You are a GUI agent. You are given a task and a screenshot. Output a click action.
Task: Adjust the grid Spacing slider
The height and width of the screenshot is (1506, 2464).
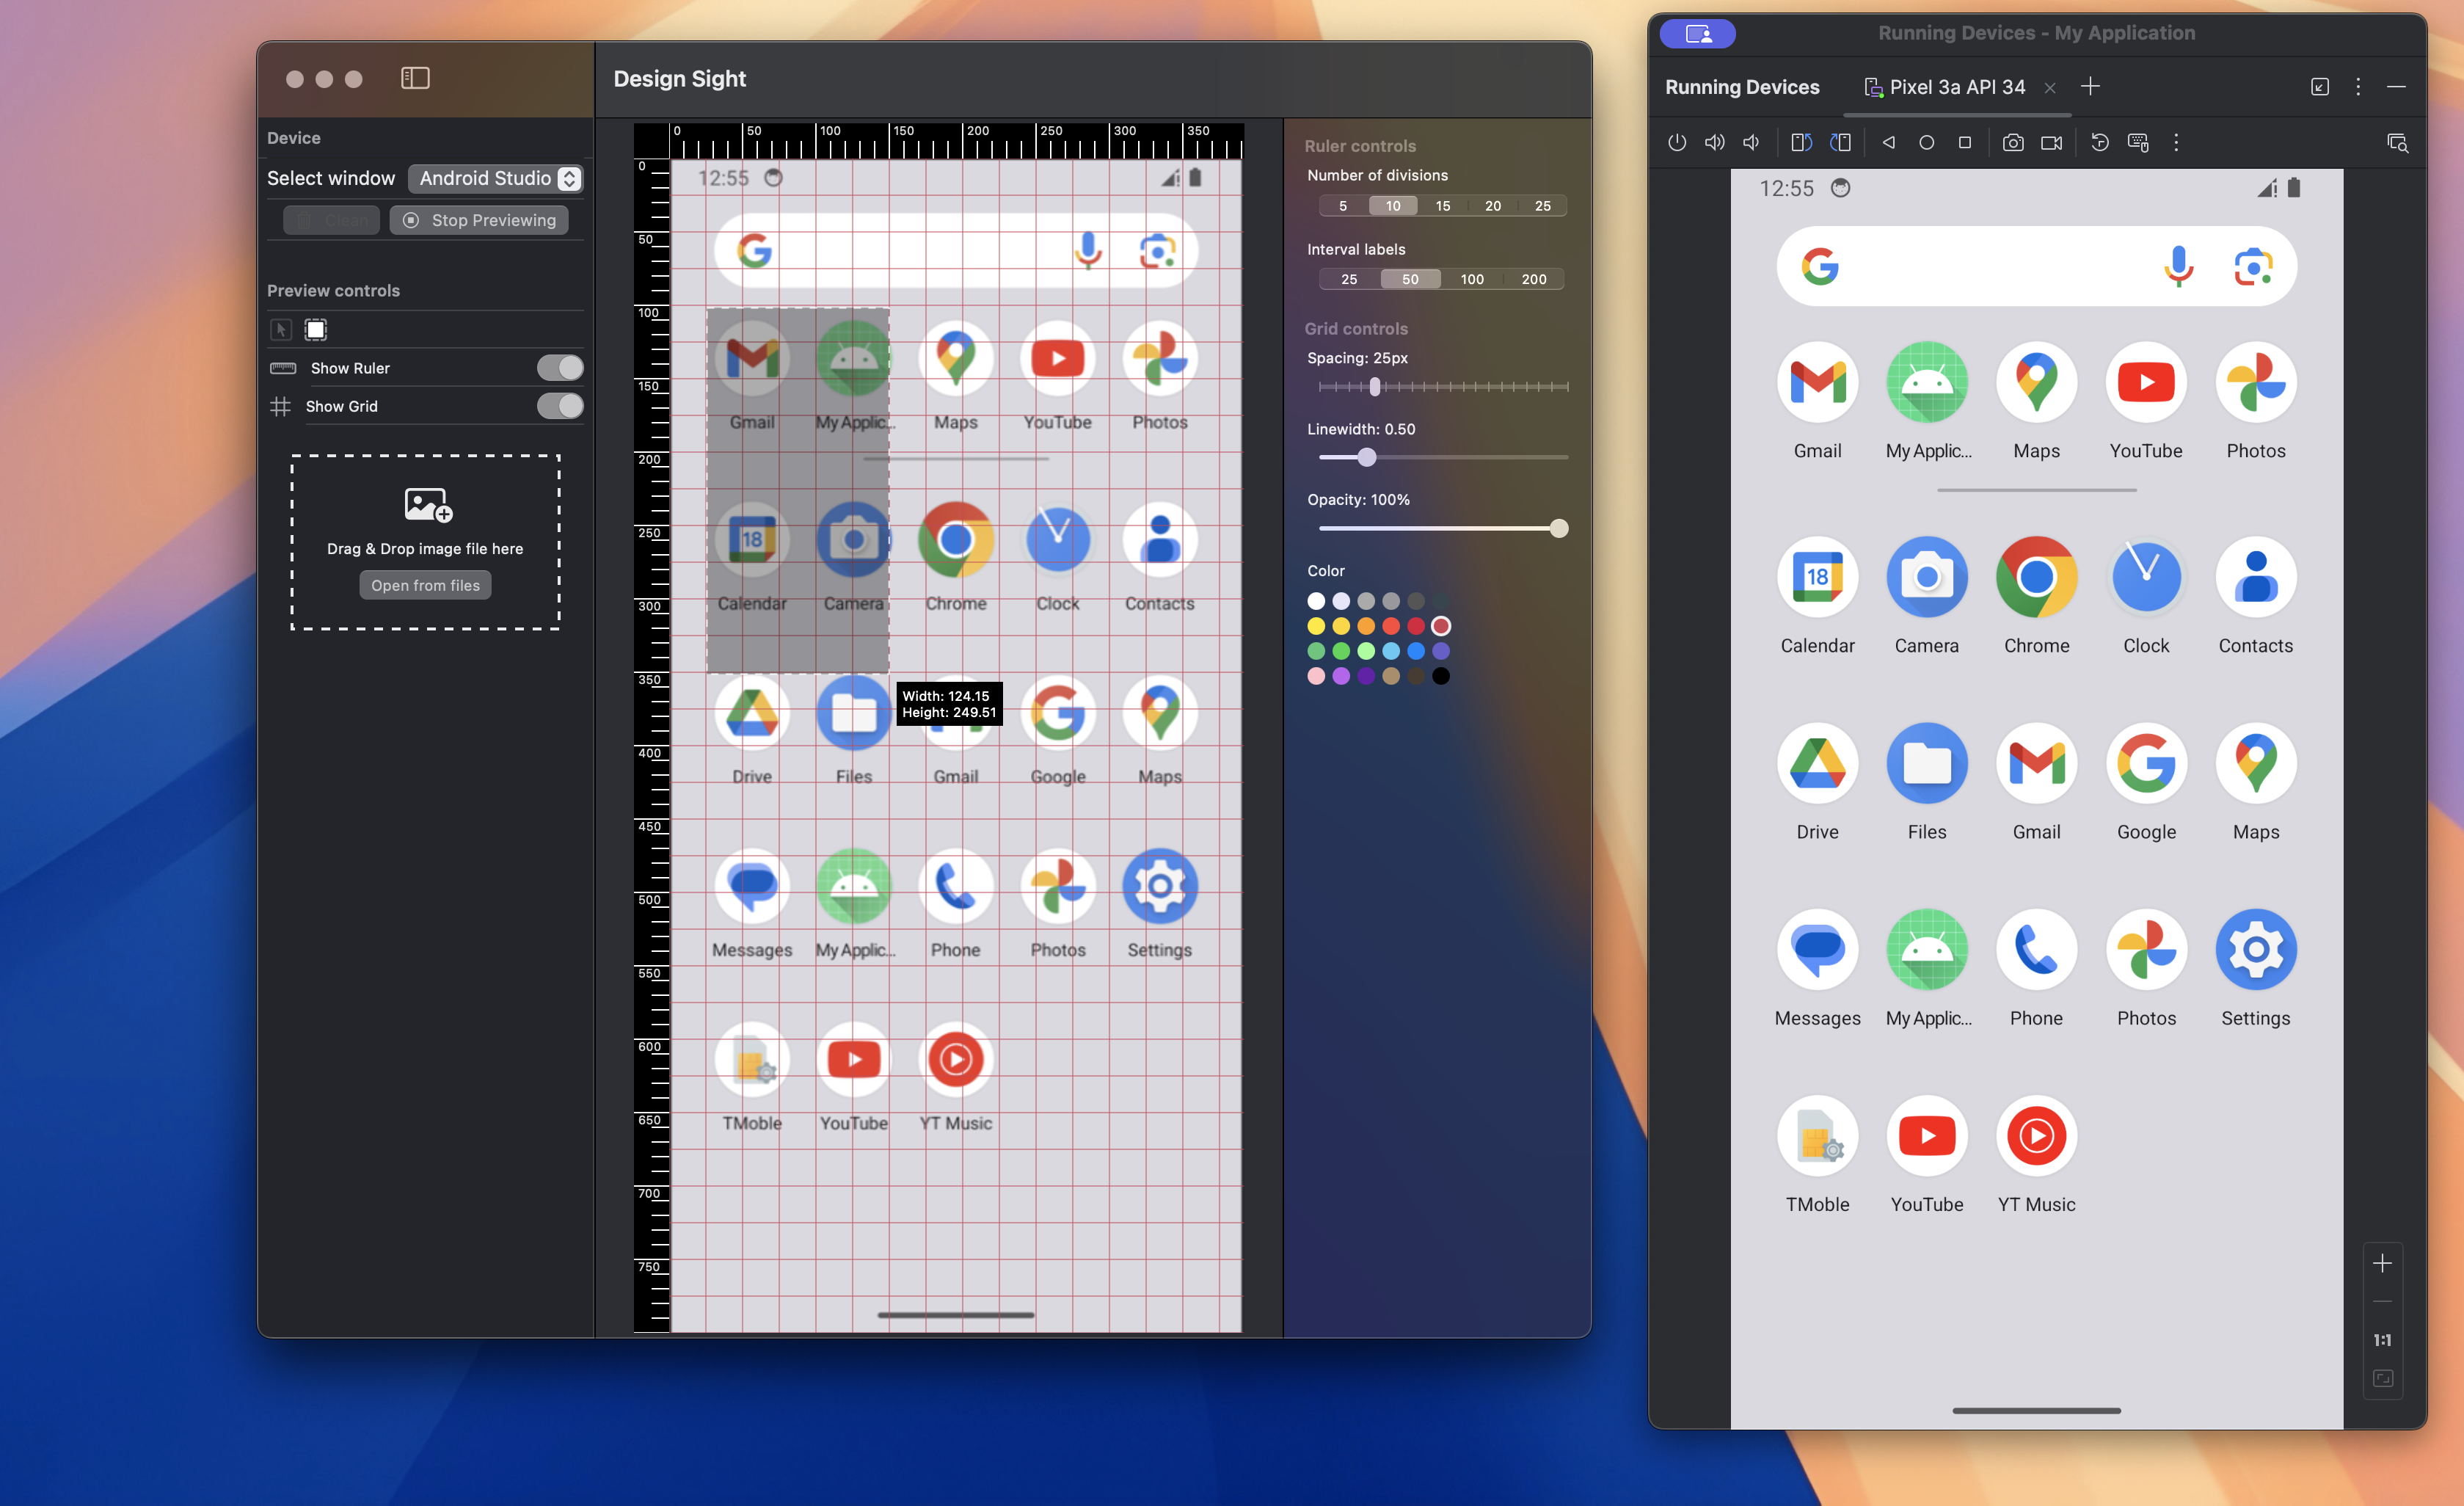point(1443,386)
